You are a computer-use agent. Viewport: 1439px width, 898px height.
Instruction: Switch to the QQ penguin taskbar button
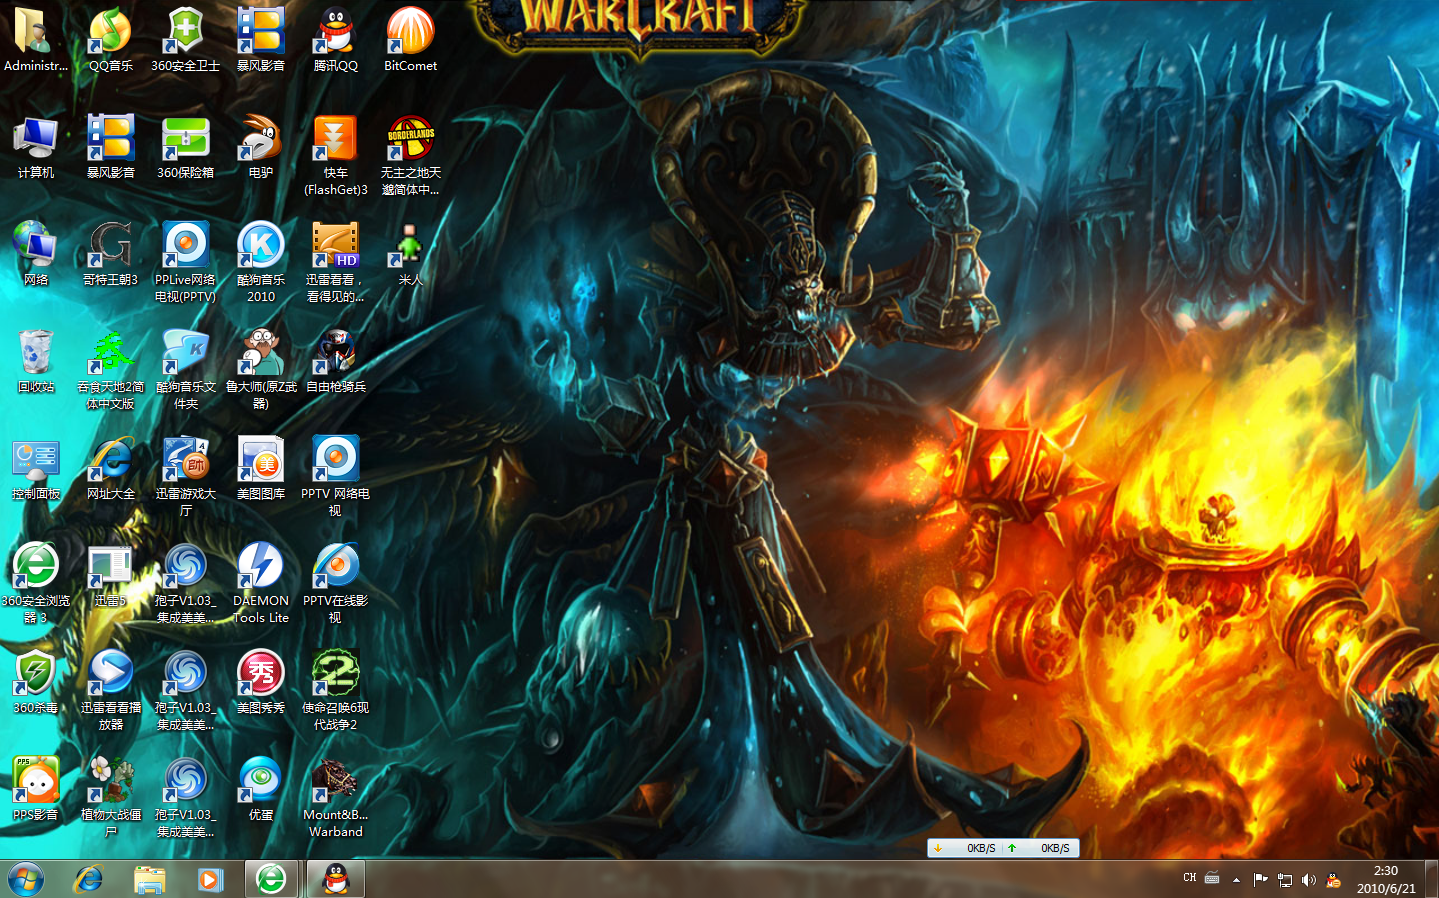(x=336, y=879)
